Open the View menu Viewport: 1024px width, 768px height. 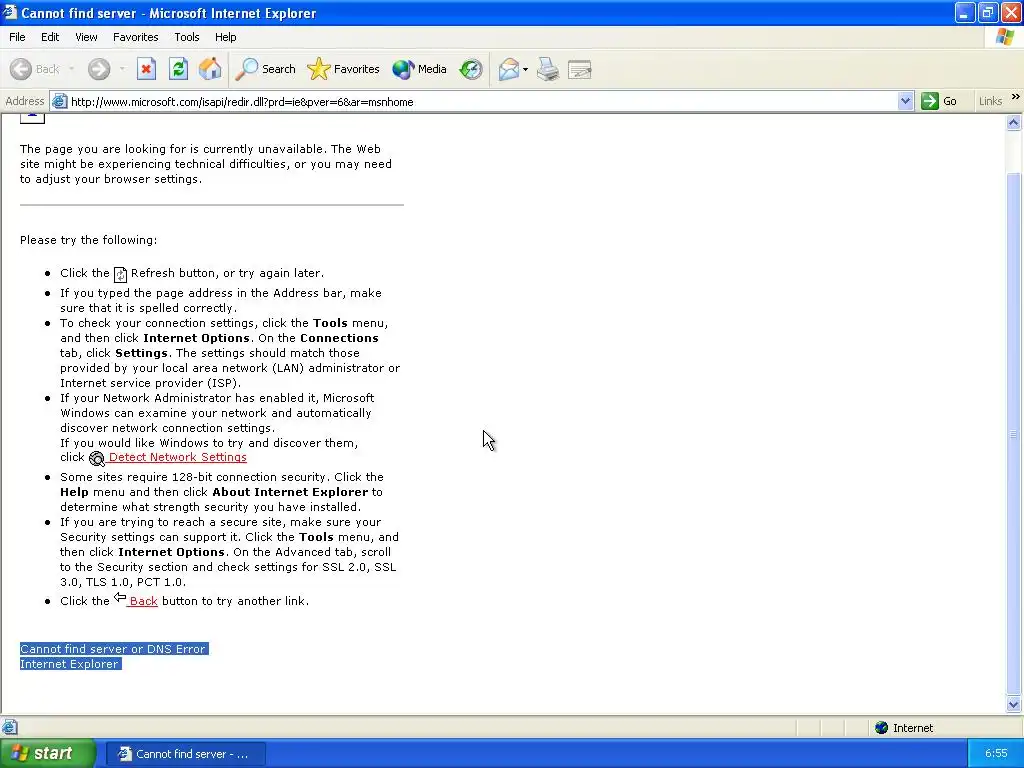(86, 37)
